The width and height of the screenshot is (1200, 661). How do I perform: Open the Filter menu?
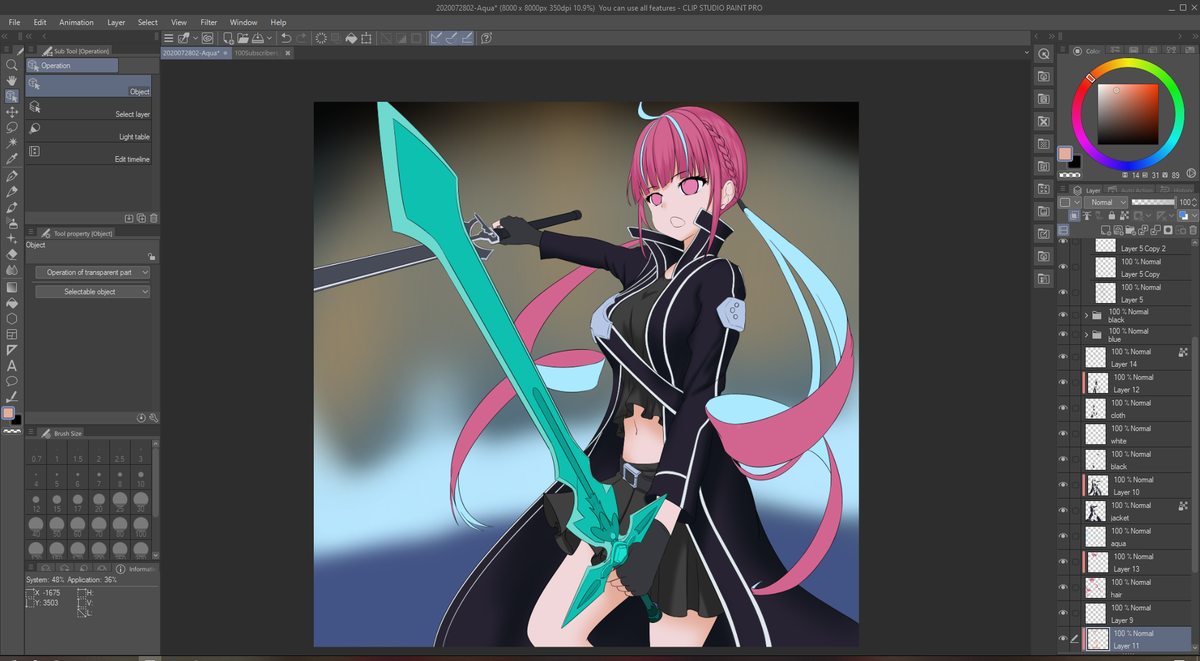(x=208, y=22)
